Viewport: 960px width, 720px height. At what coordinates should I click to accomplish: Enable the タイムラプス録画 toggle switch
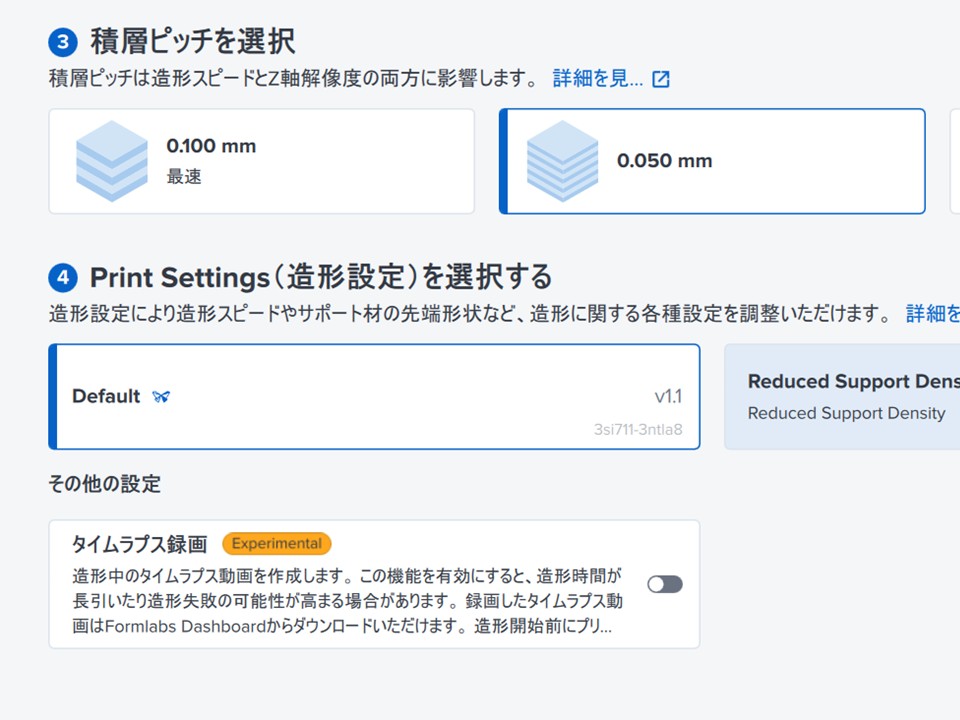[665, 584]
